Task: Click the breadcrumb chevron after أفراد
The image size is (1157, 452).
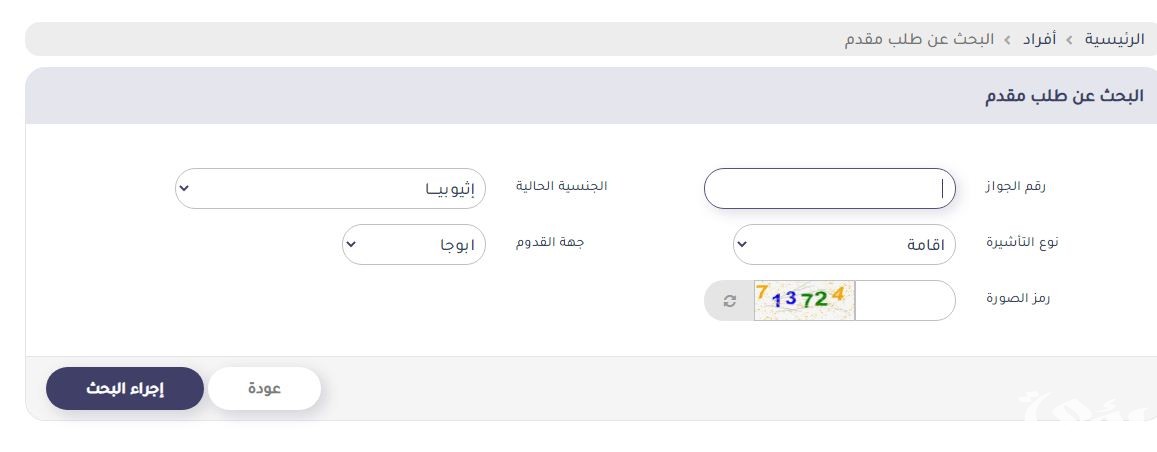Action: 1007,40
